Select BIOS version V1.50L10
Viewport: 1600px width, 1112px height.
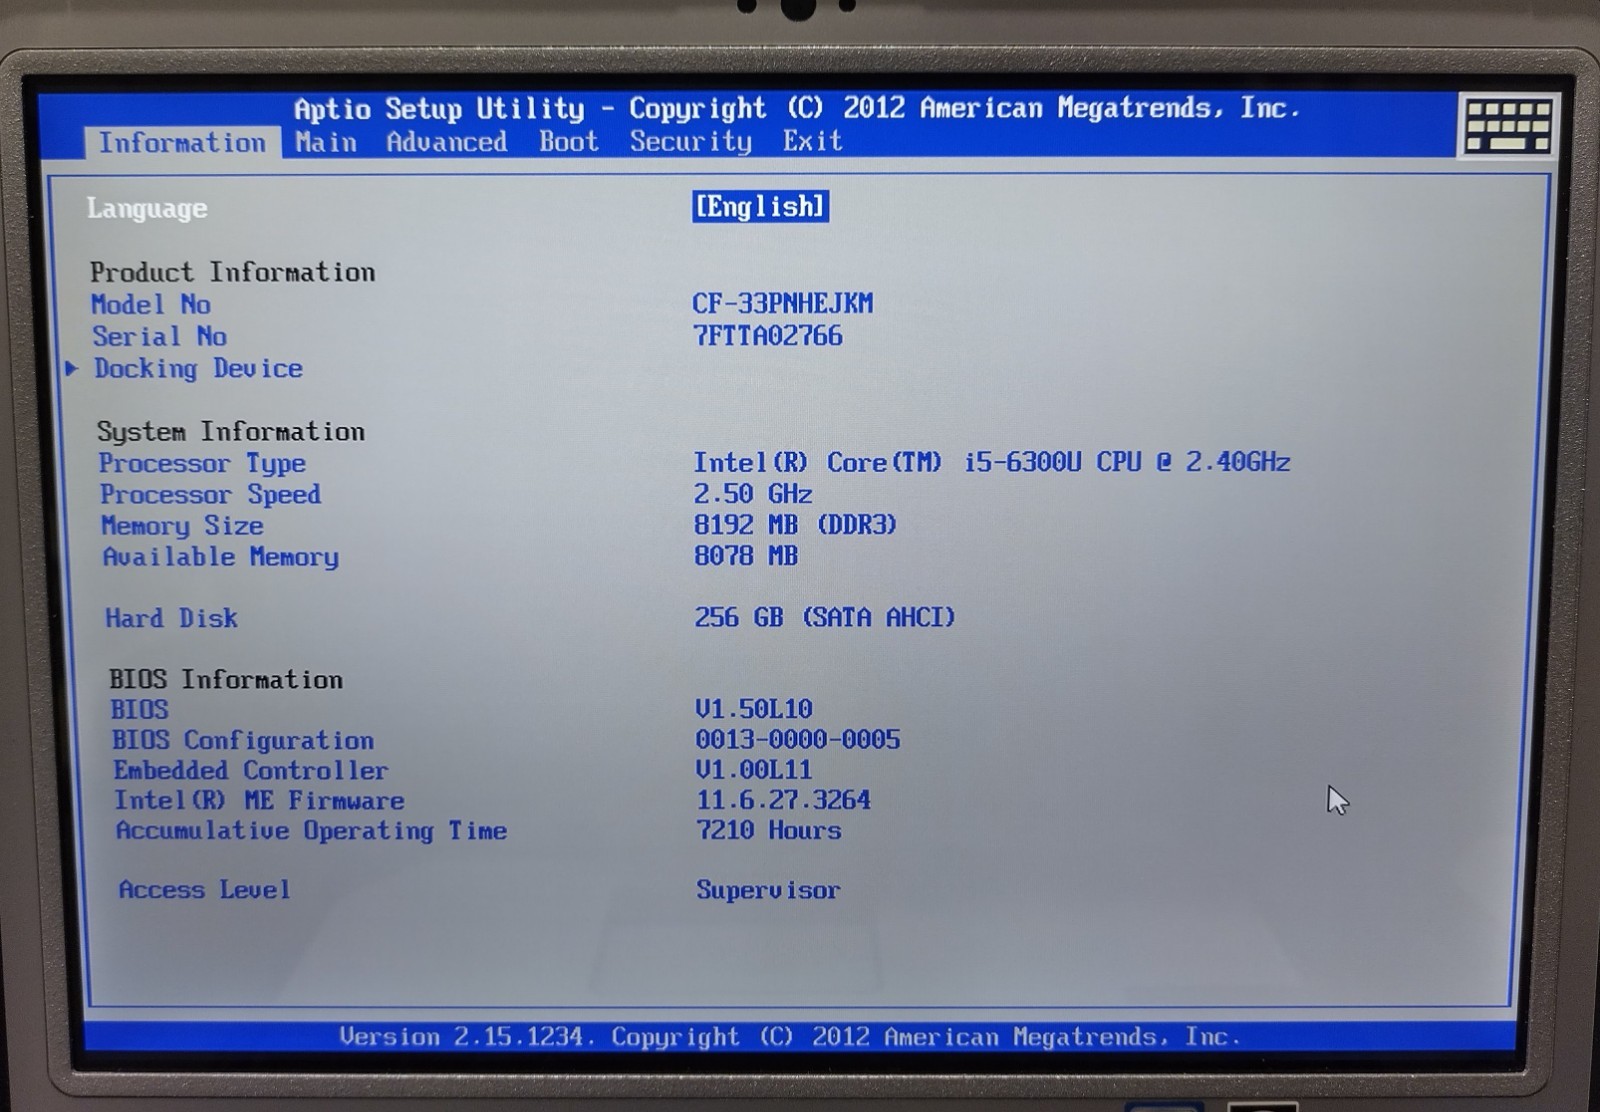point(754,709)
